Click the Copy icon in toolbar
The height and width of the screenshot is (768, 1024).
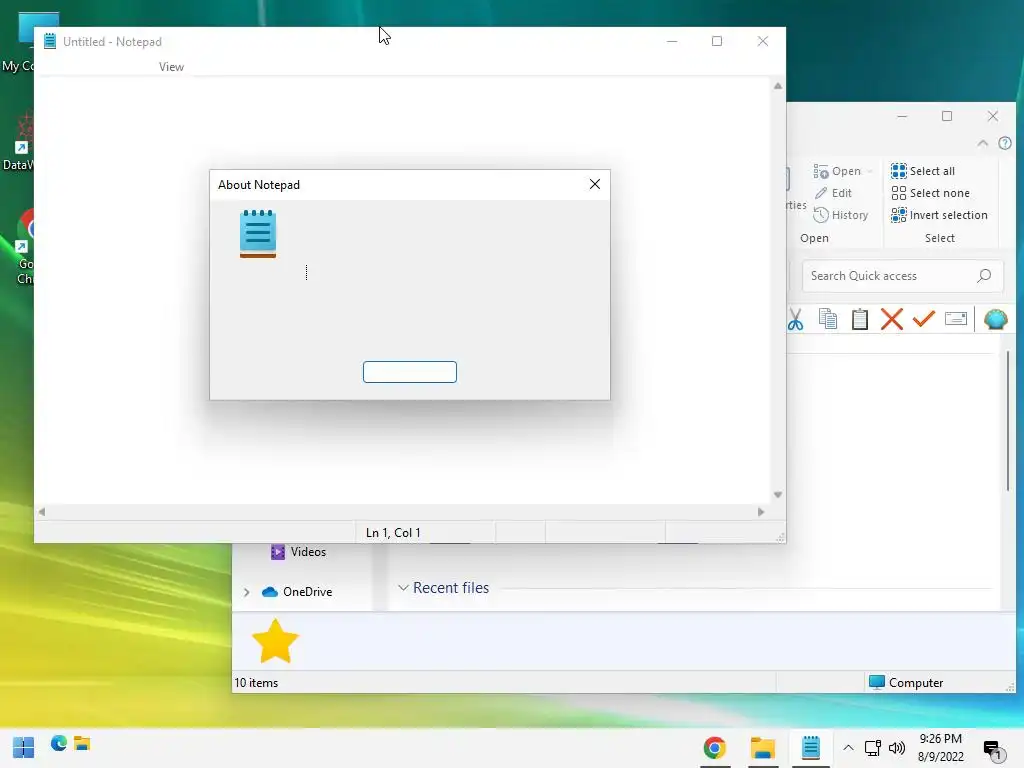827,319
